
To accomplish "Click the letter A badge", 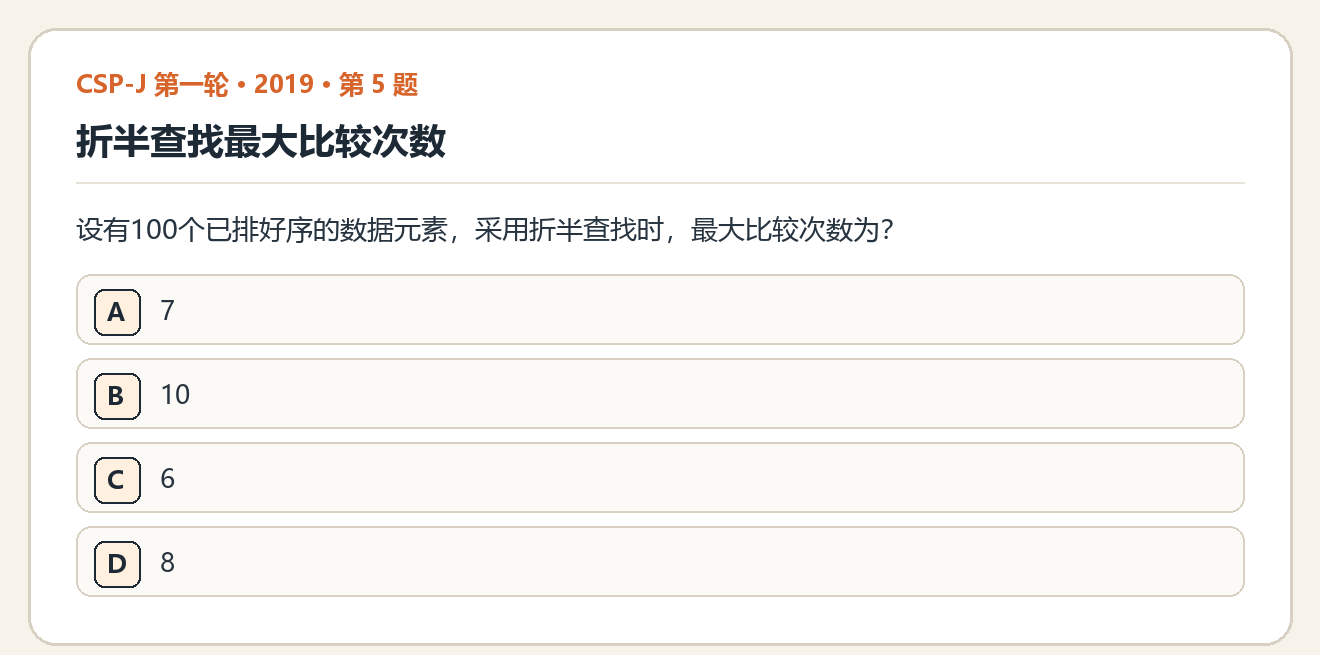I will (x=117, y=311).
